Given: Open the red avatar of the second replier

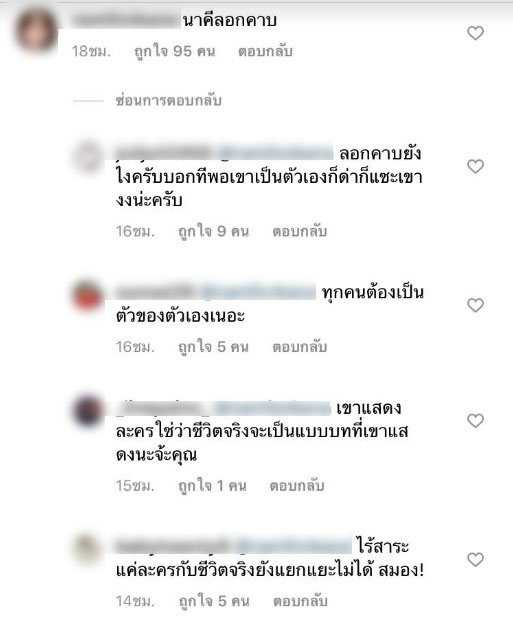Looking at the screenshot, I should [87, 295].
